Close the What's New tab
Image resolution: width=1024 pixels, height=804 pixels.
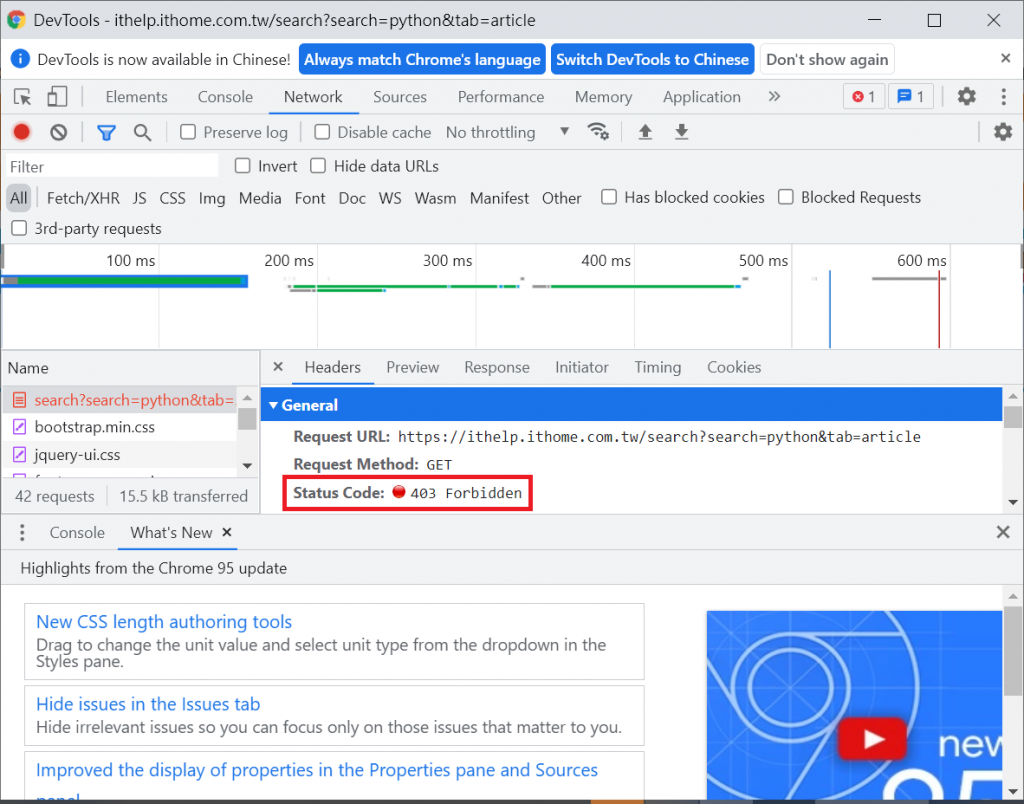[x=227, y=532]
